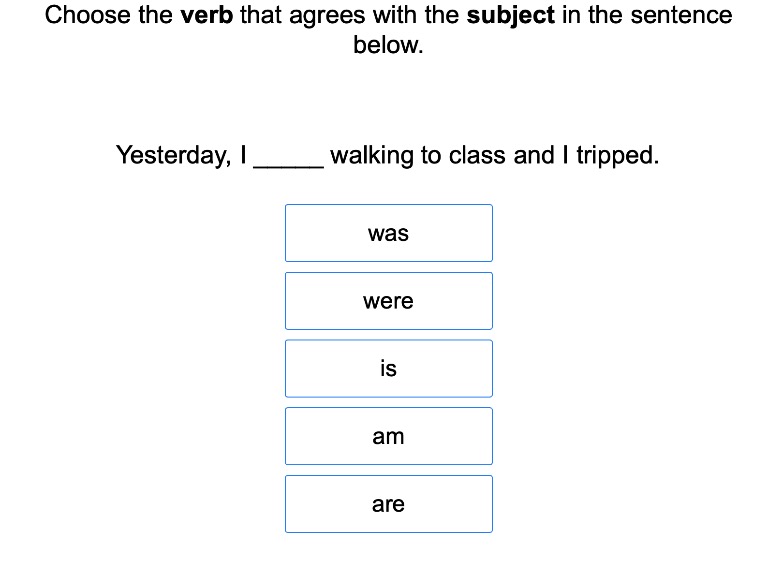Click the bold word "verb" in instructions

207,16
